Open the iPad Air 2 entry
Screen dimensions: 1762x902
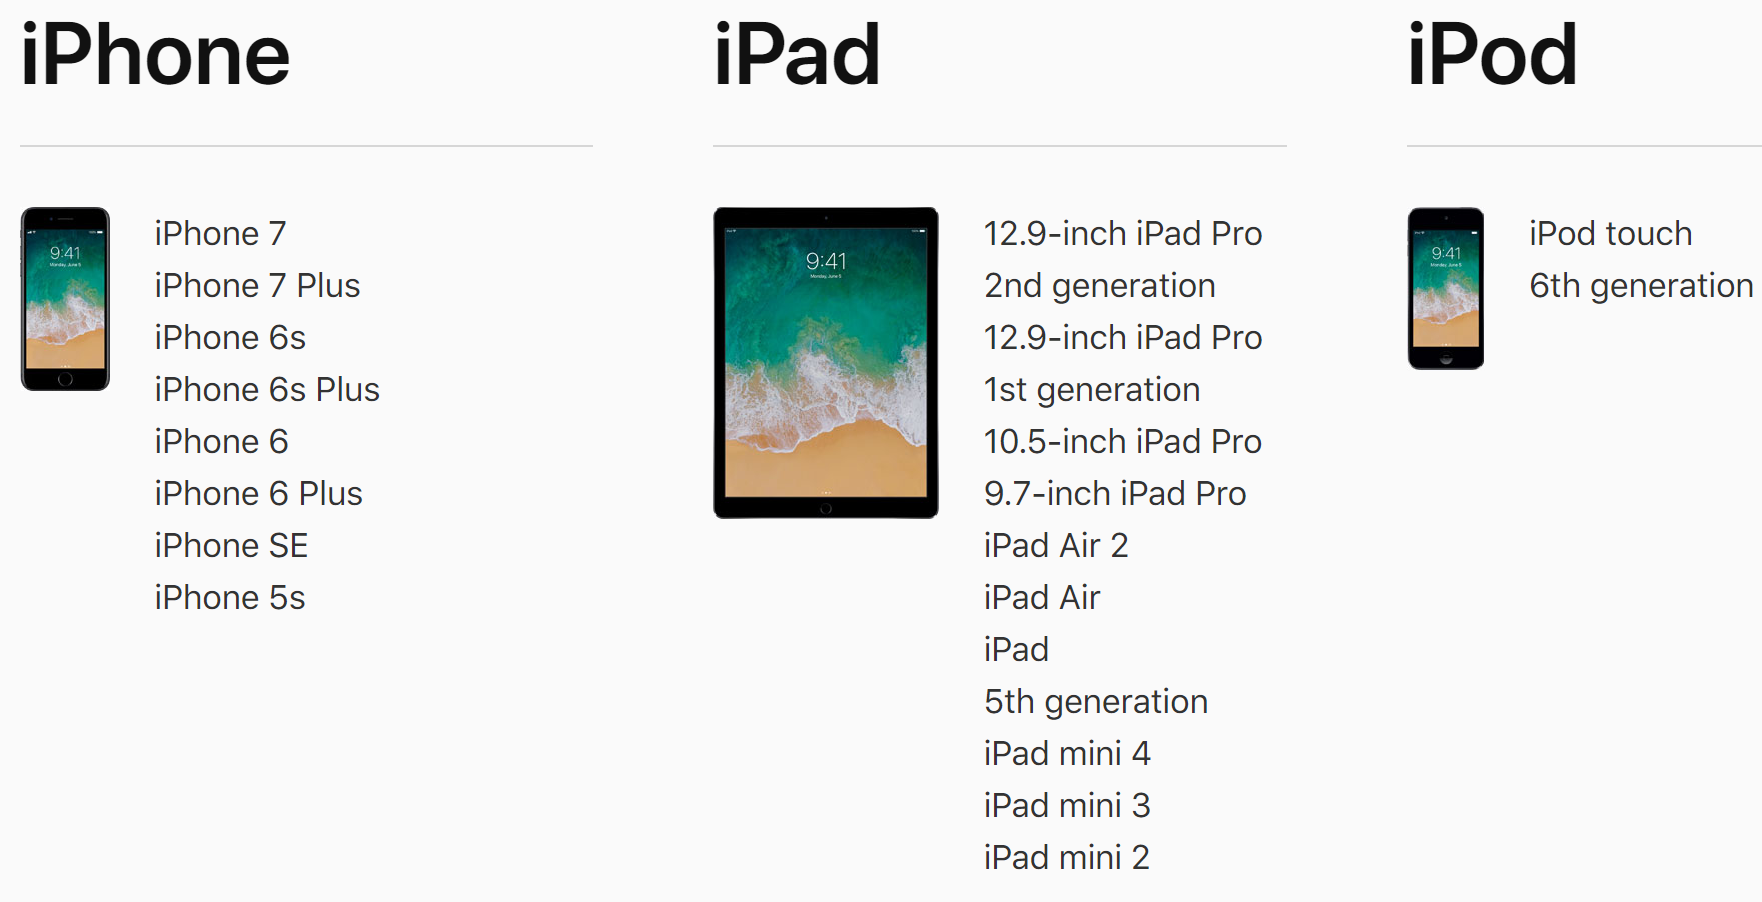click(x=1055, y=546)
